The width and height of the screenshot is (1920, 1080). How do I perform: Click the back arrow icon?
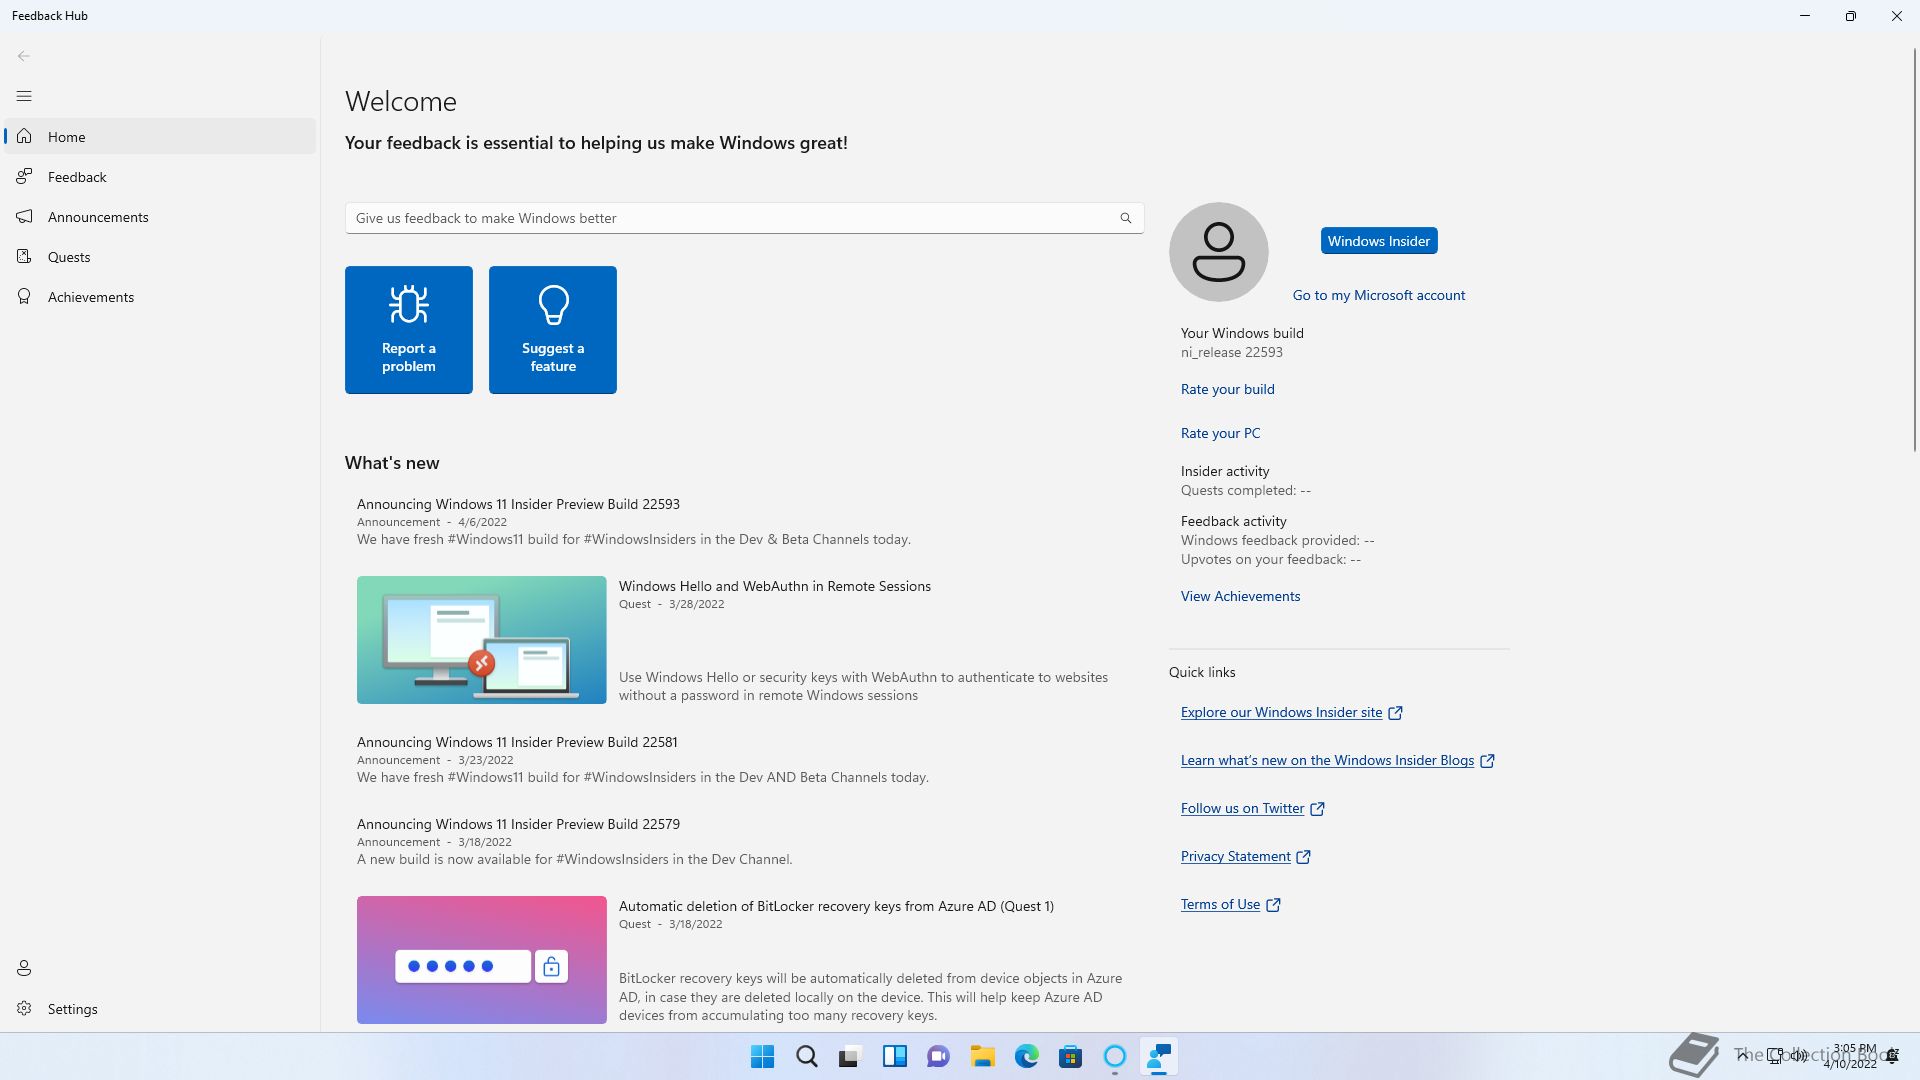(24, 56)
